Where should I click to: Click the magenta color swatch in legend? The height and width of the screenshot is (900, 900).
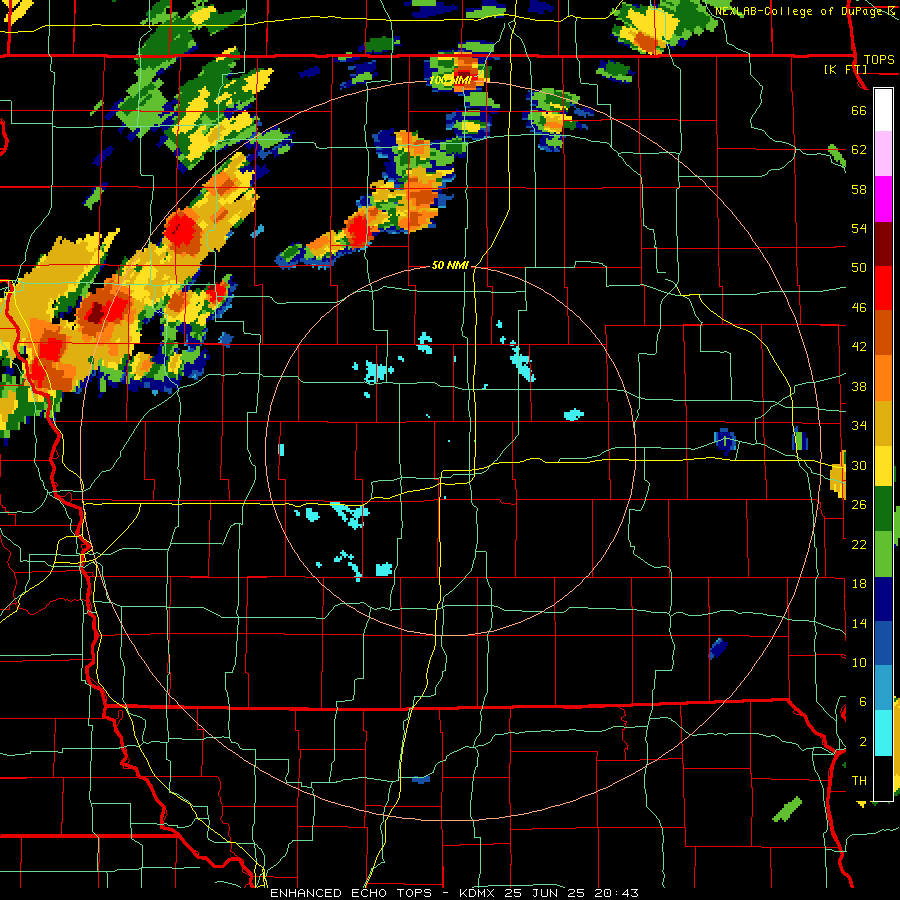point(883,199)
